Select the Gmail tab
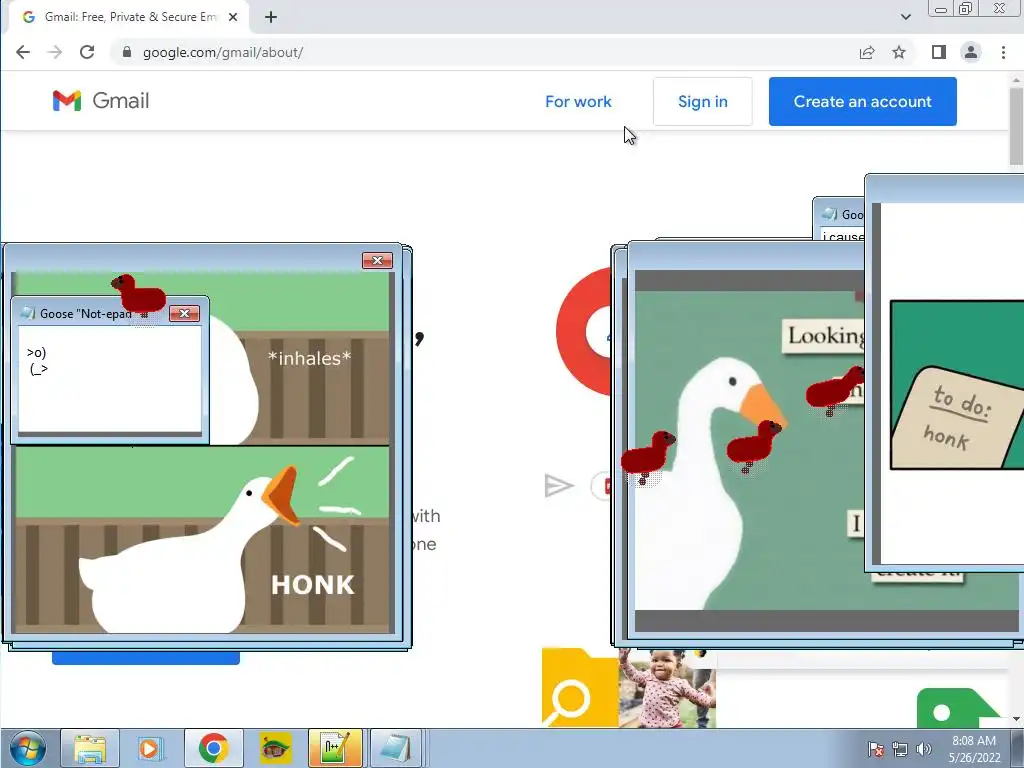Viewport: 1024px width, 768px height. 128,17
